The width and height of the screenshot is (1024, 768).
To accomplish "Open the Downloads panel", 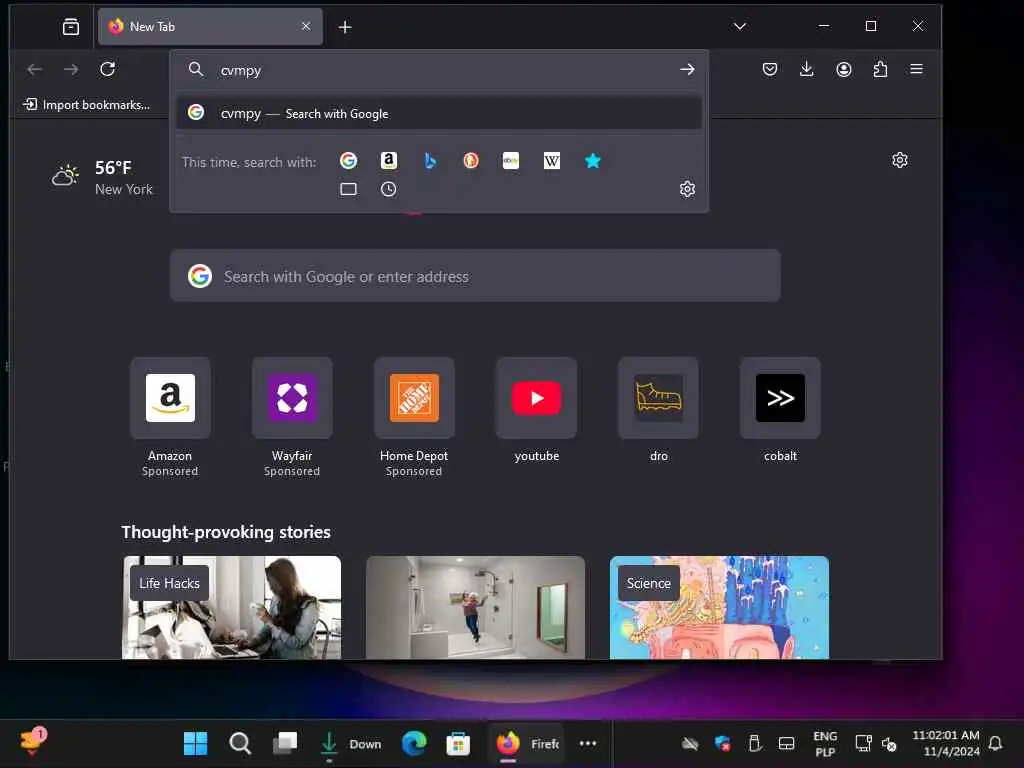I will point(807,69).
